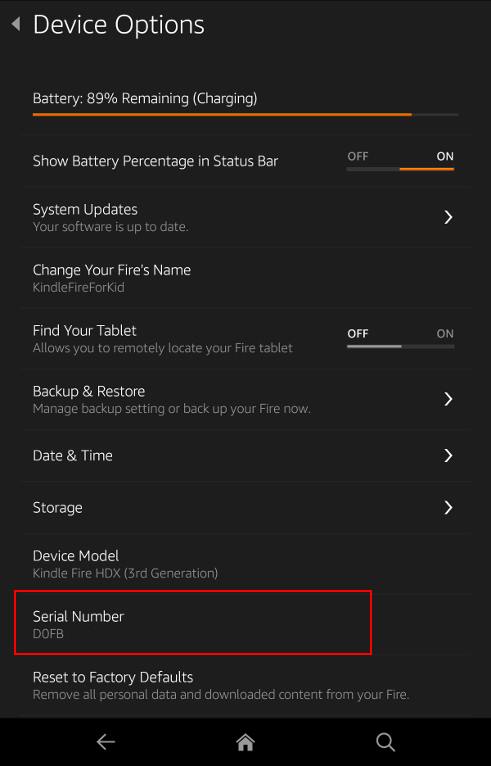Switch battery percentage display to OFF
This screenshot has width=491, height=766.
coord(358,156)
